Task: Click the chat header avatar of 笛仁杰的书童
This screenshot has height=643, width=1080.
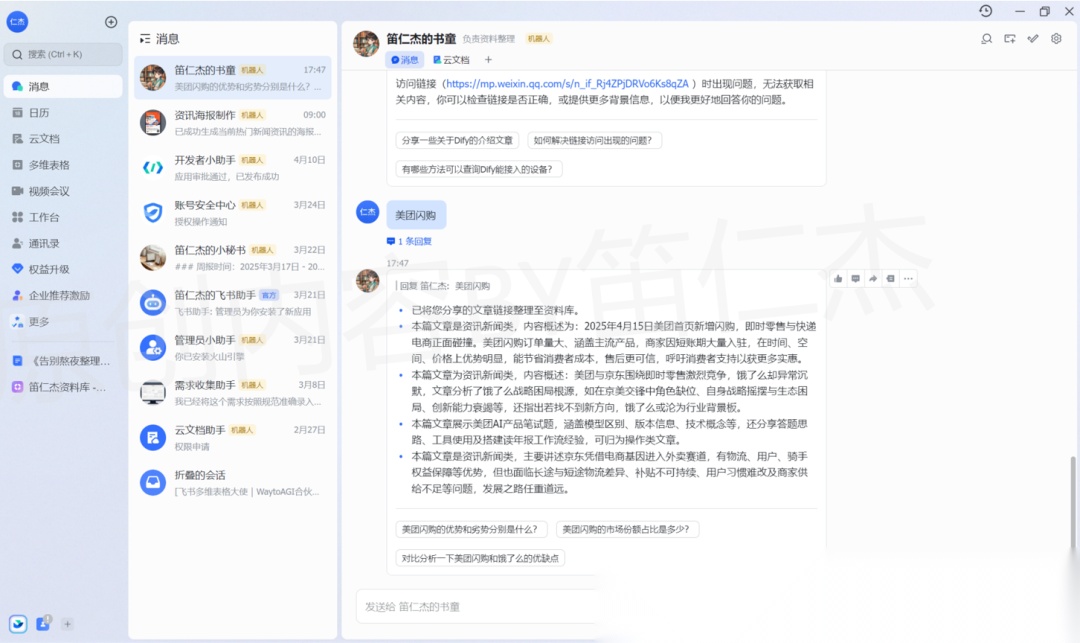Action: [366, 43]
